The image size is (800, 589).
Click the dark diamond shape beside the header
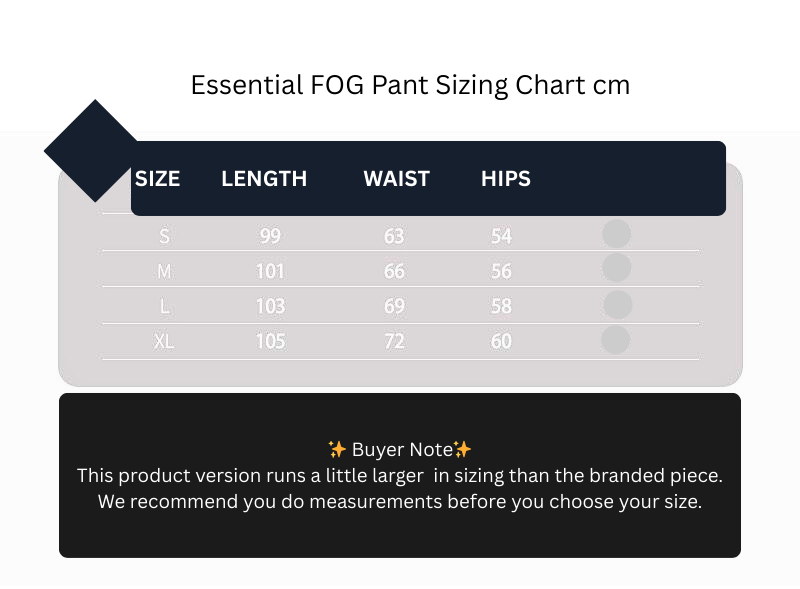coord(90,151)
